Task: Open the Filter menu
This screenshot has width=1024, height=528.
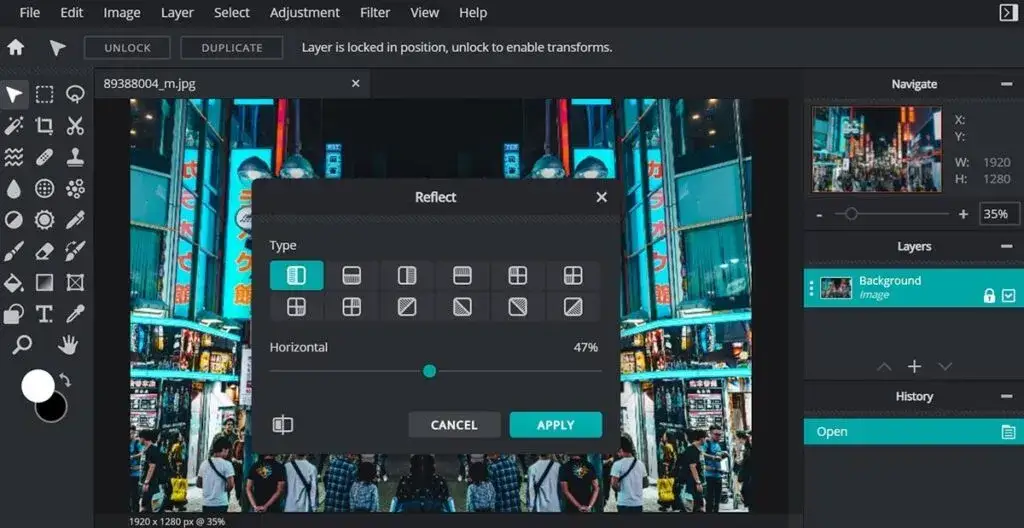Action: click(375, 13)
